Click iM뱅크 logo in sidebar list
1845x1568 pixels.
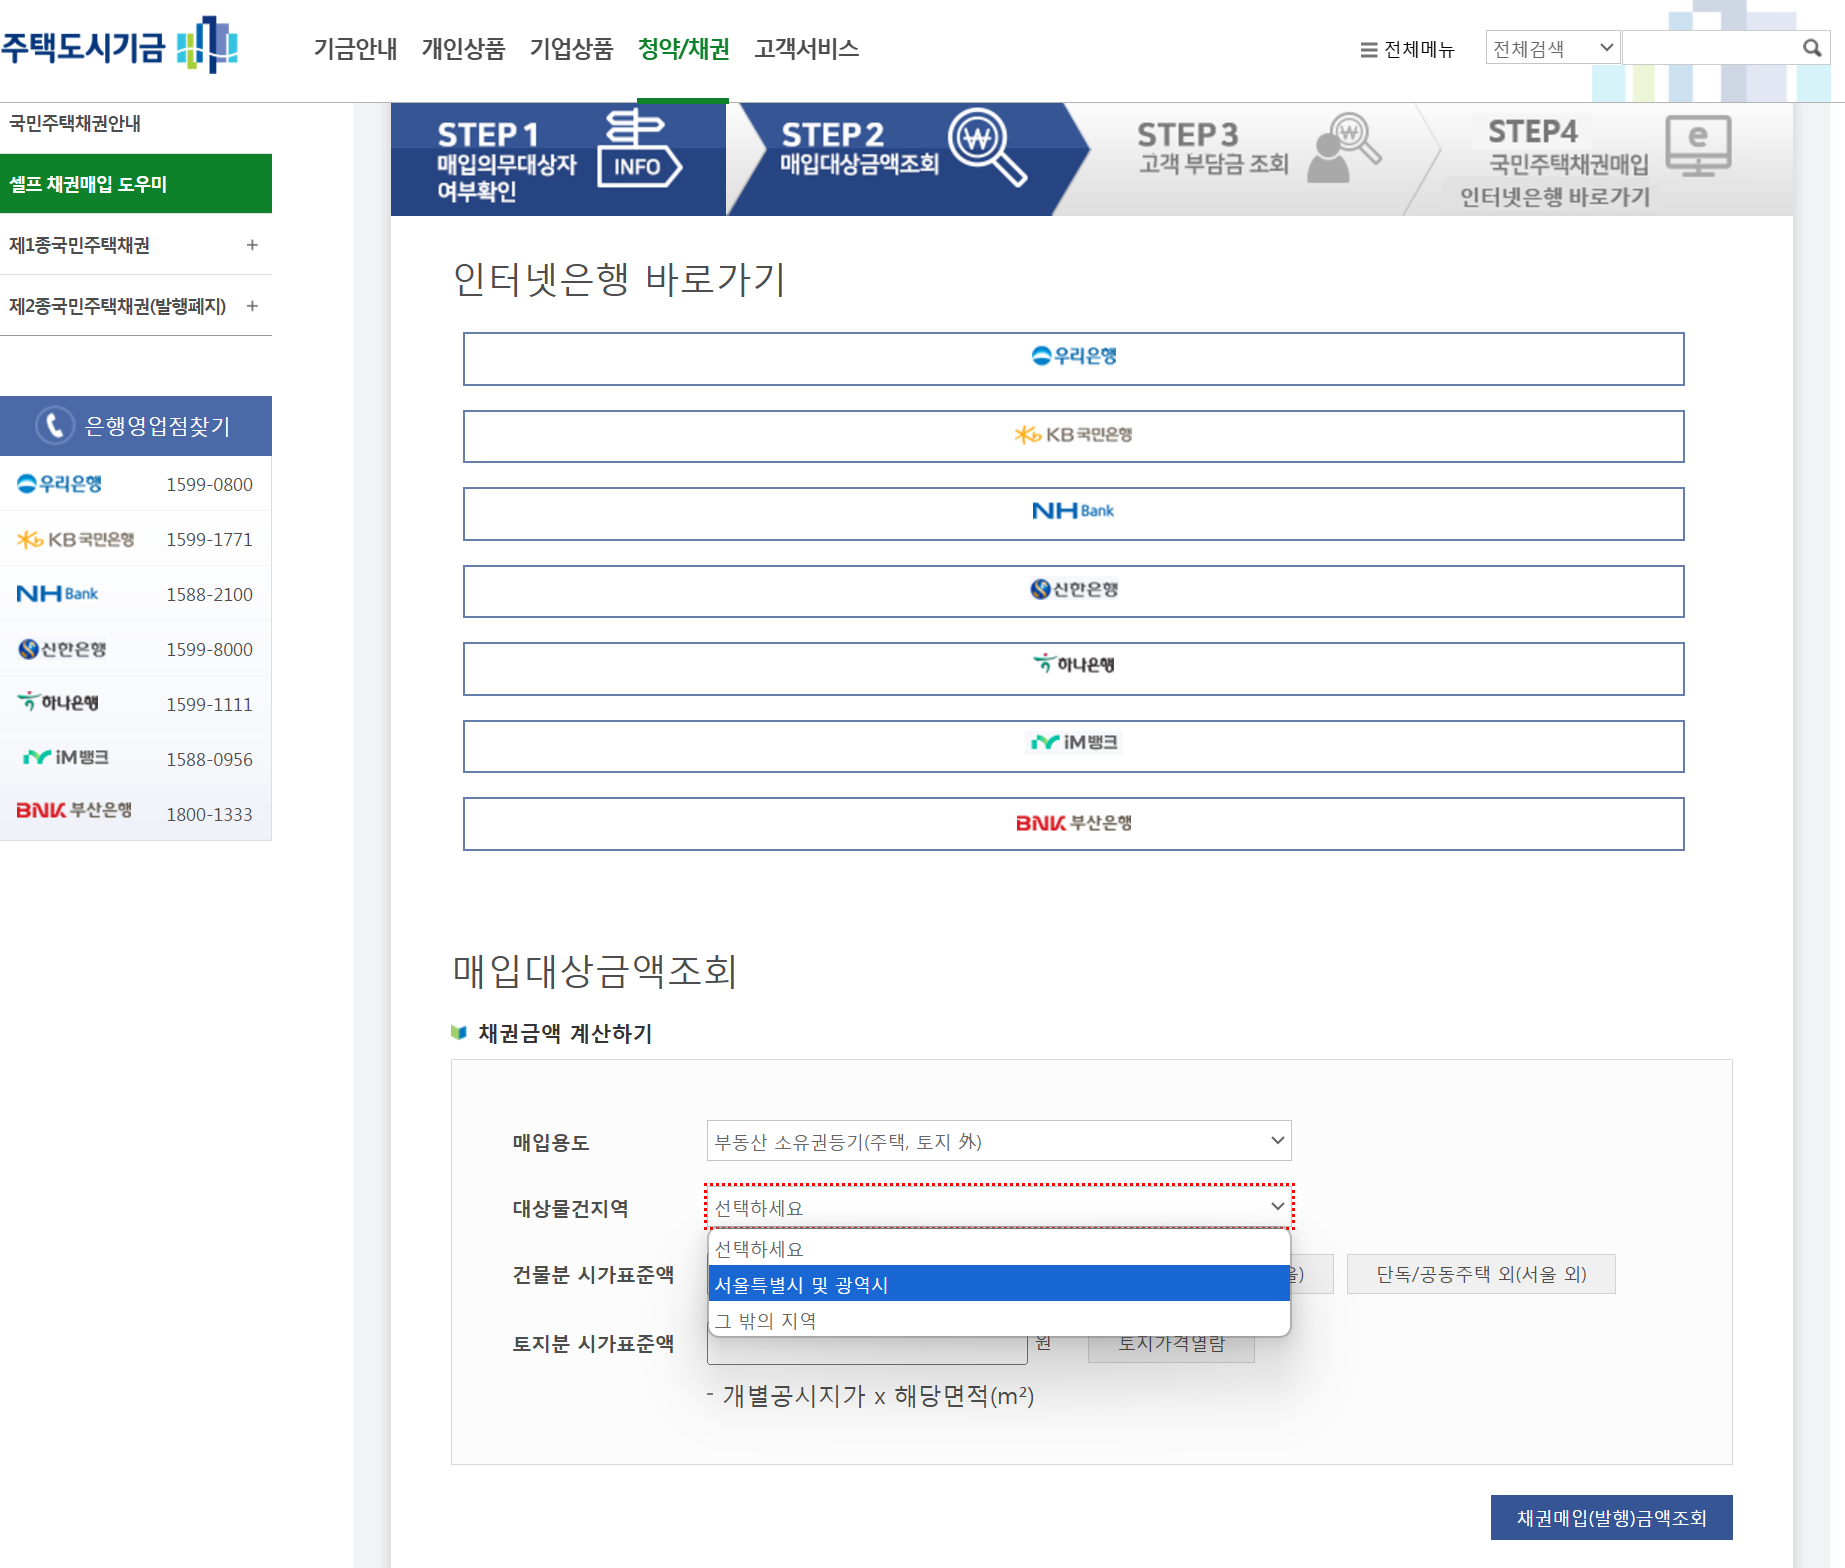[66, 758]
